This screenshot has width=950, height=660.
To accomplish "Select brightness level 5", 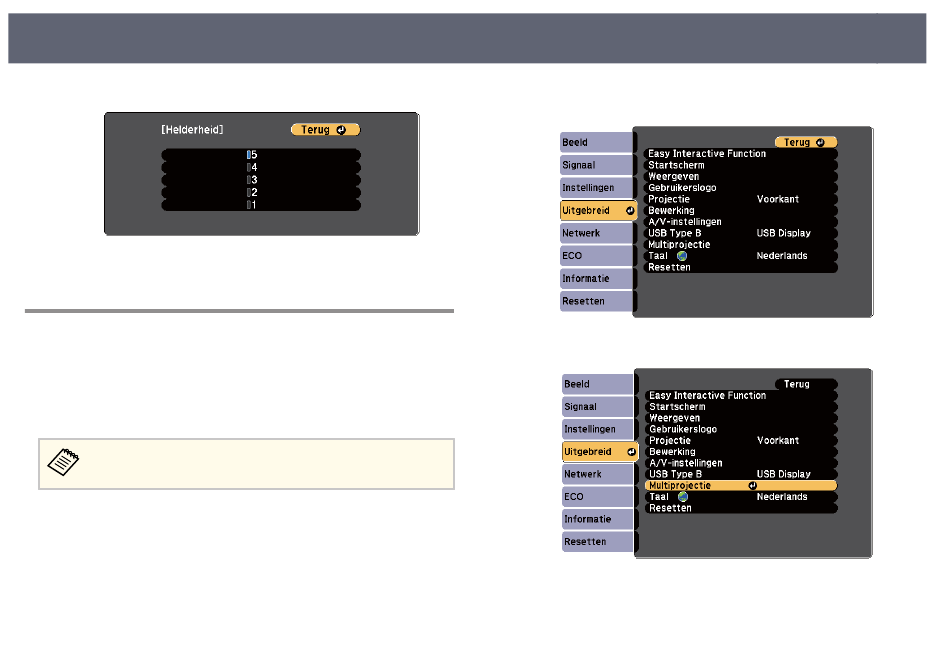I will tap(261, 155).
